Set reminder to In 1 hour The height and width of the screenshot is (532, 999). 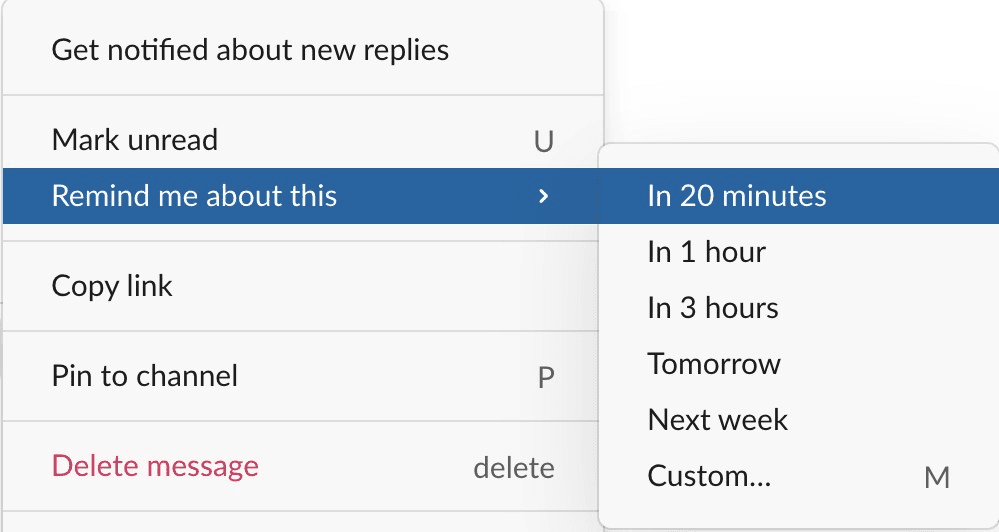(799, 252)
